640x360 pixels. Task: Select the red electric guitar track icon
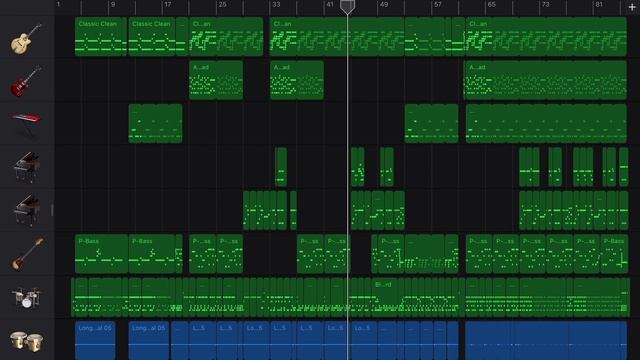[x=25, y=82]
